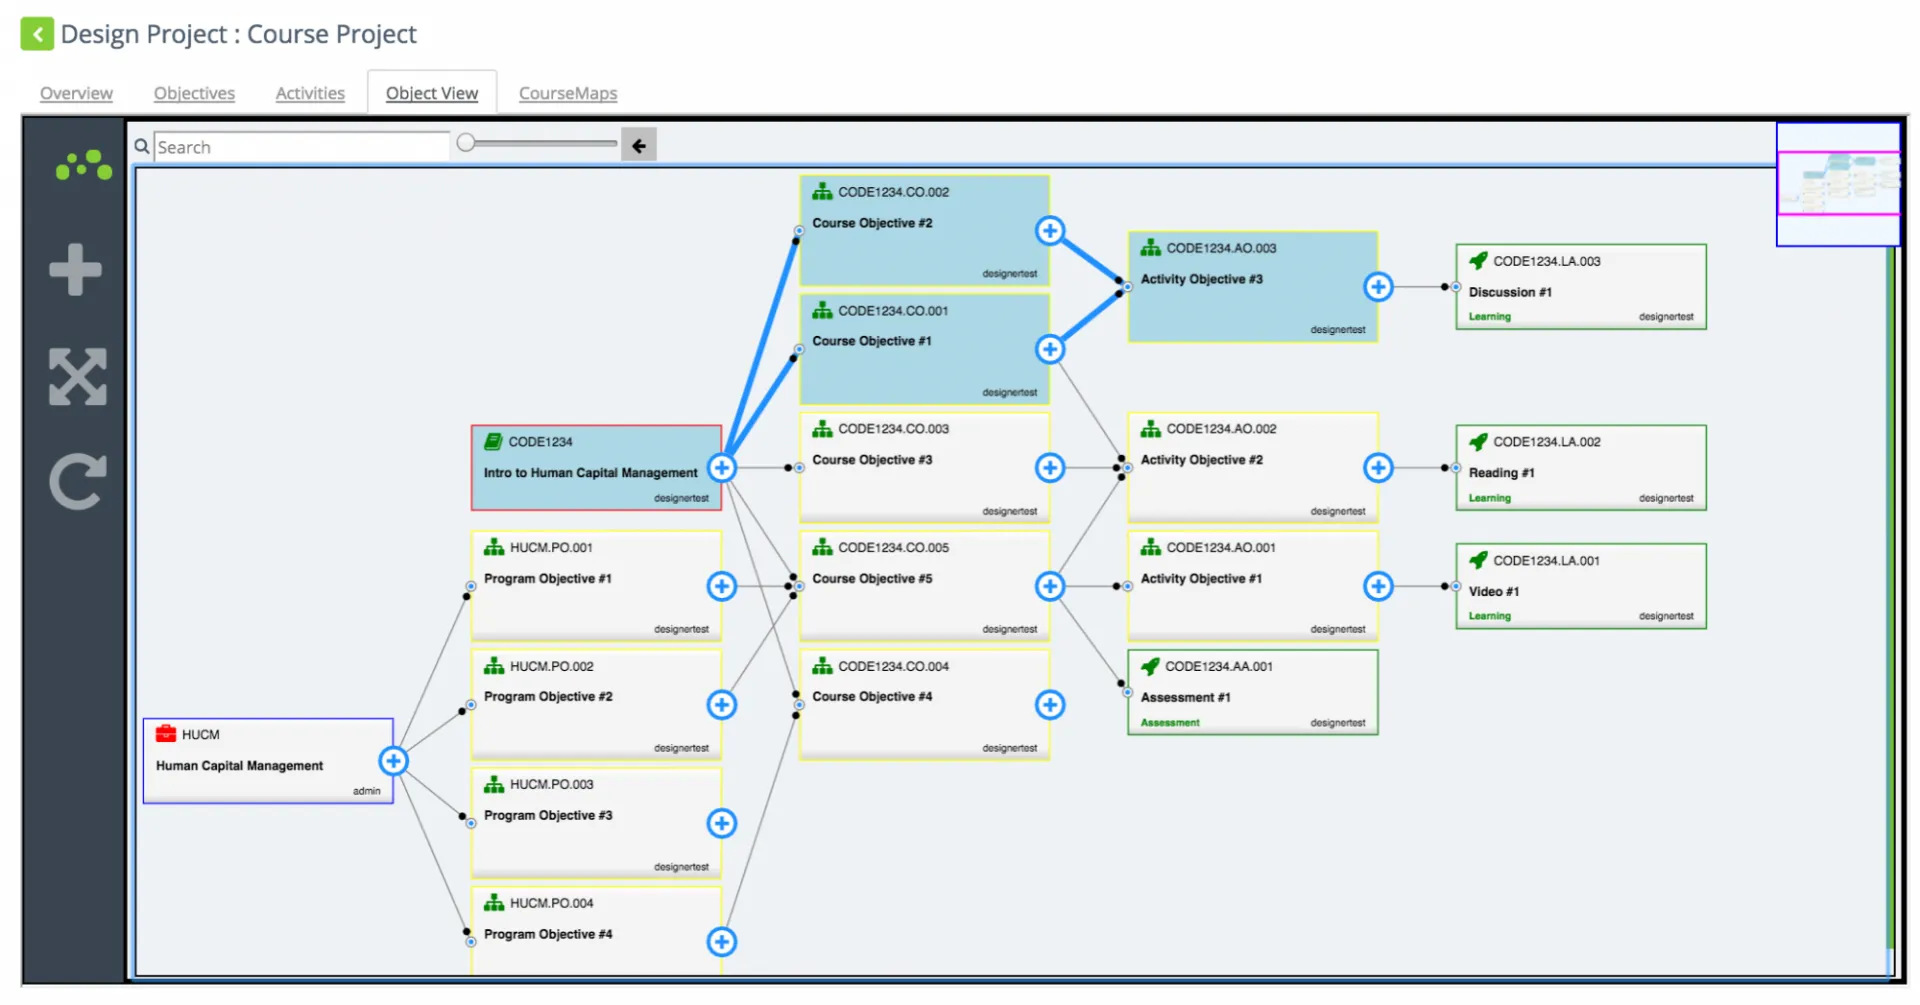This screenshot has width=1920, height=1005.
Task: Expand HUCM Human Capital Management node plus
Action: pyautogui.click(x=393, y=762)
